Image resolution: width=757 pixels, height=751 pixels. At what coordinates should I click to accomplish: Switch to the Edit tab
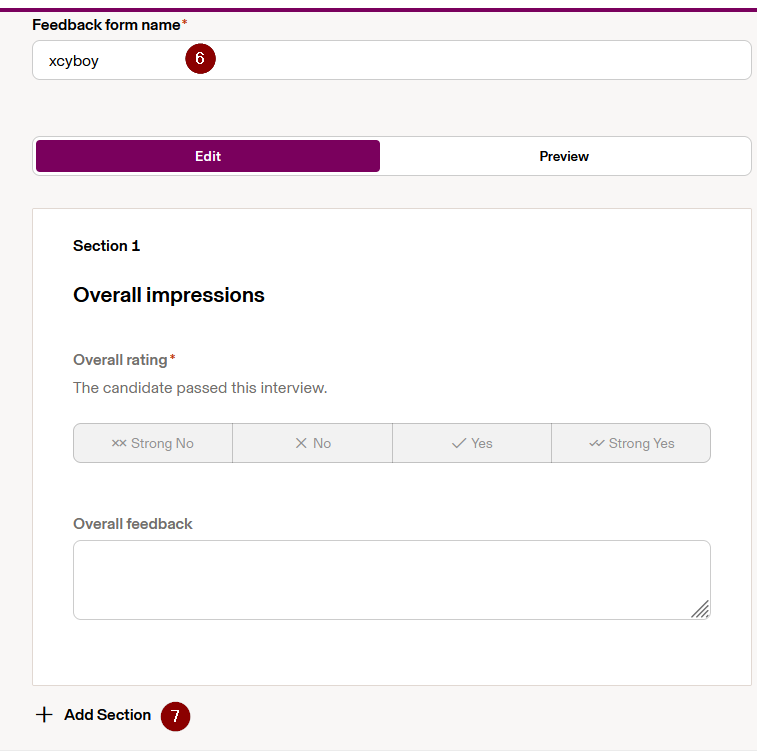tap(208, 156)
